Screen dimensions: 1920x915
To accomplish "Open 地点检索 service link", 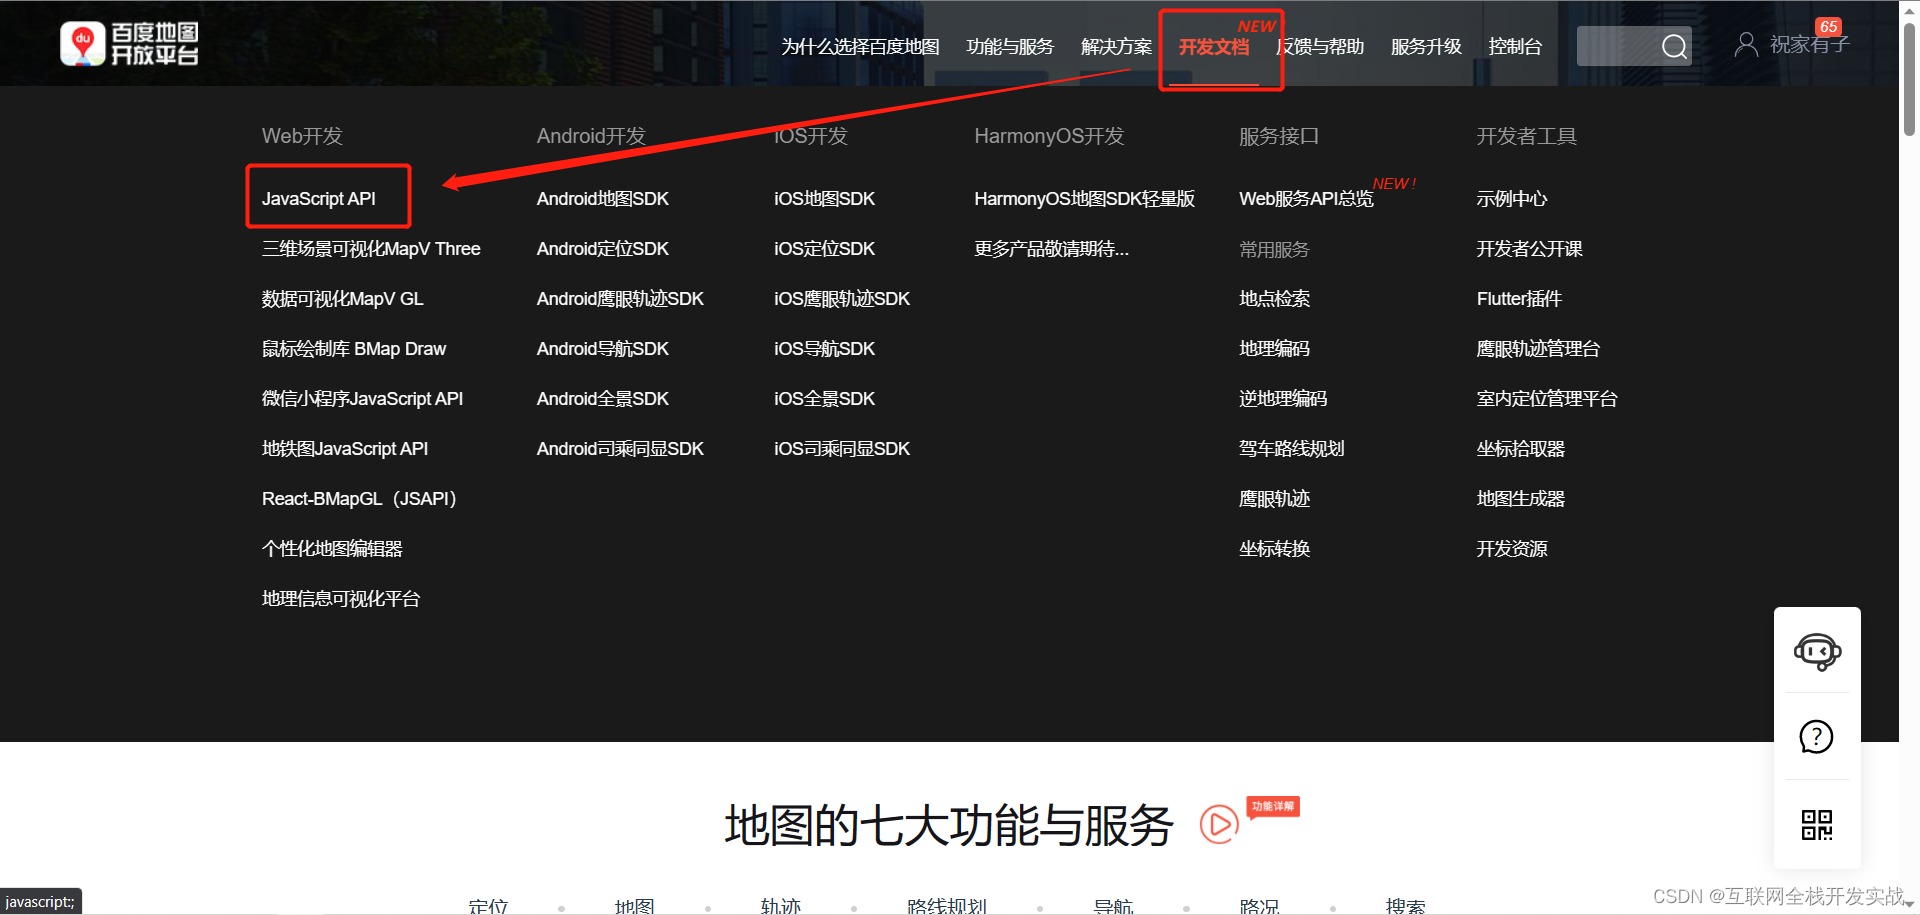I will click(1274, 299).
